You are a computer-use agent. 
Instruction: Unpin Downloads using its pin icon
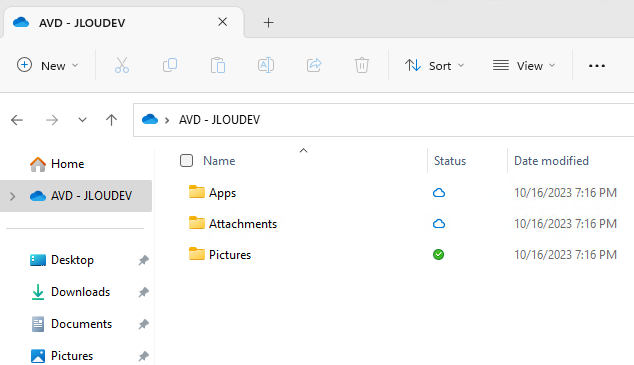click(144, 292)
